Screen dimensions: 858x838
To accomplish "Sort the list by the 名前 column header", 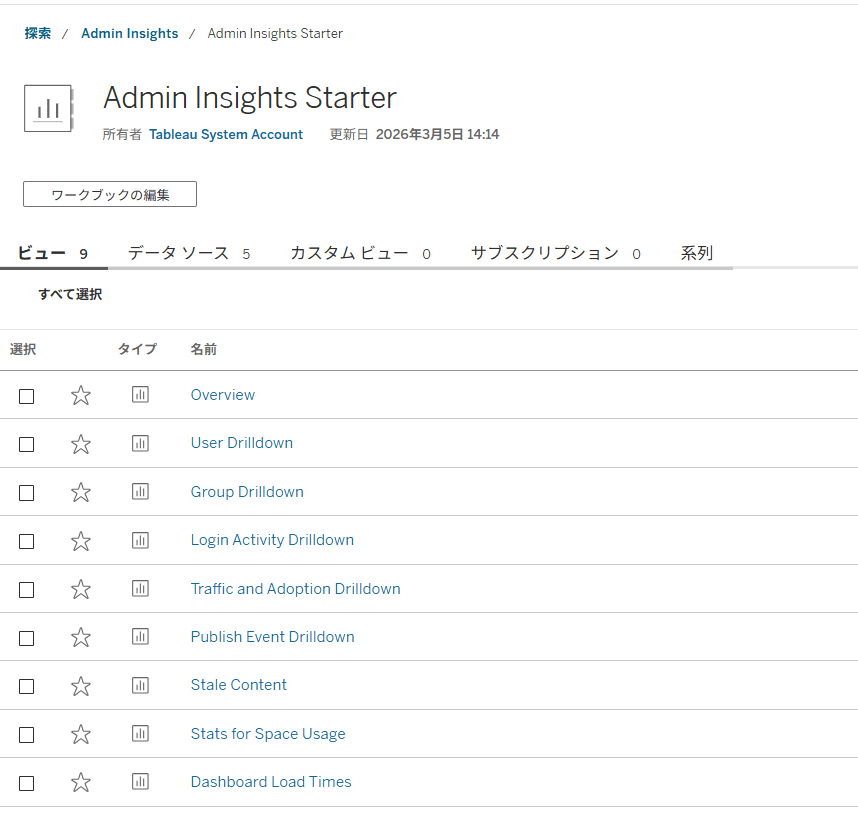I will [x=204, y=349].
